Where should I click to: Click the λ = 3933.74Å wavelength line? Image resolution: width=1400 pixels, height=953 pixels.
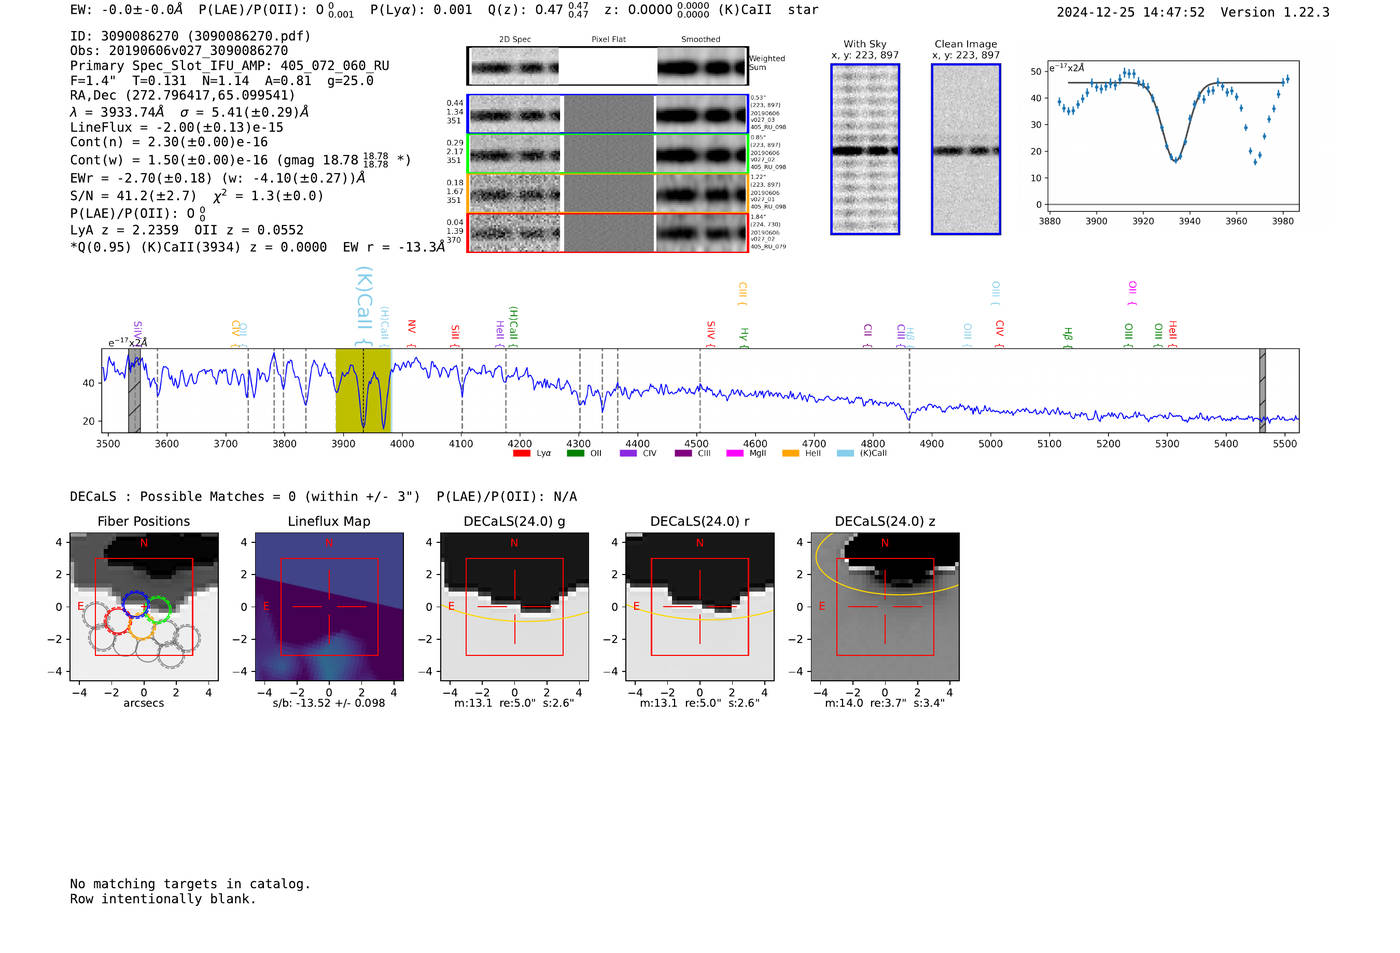[190, 112]
